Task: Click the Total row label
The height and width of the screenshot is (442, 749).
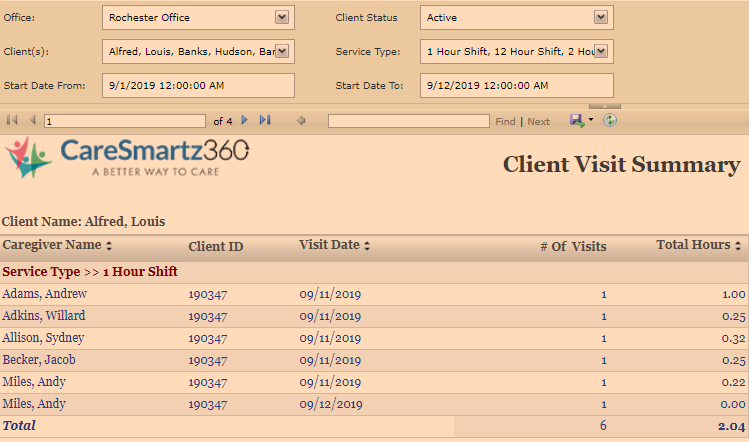Action: 19,425
